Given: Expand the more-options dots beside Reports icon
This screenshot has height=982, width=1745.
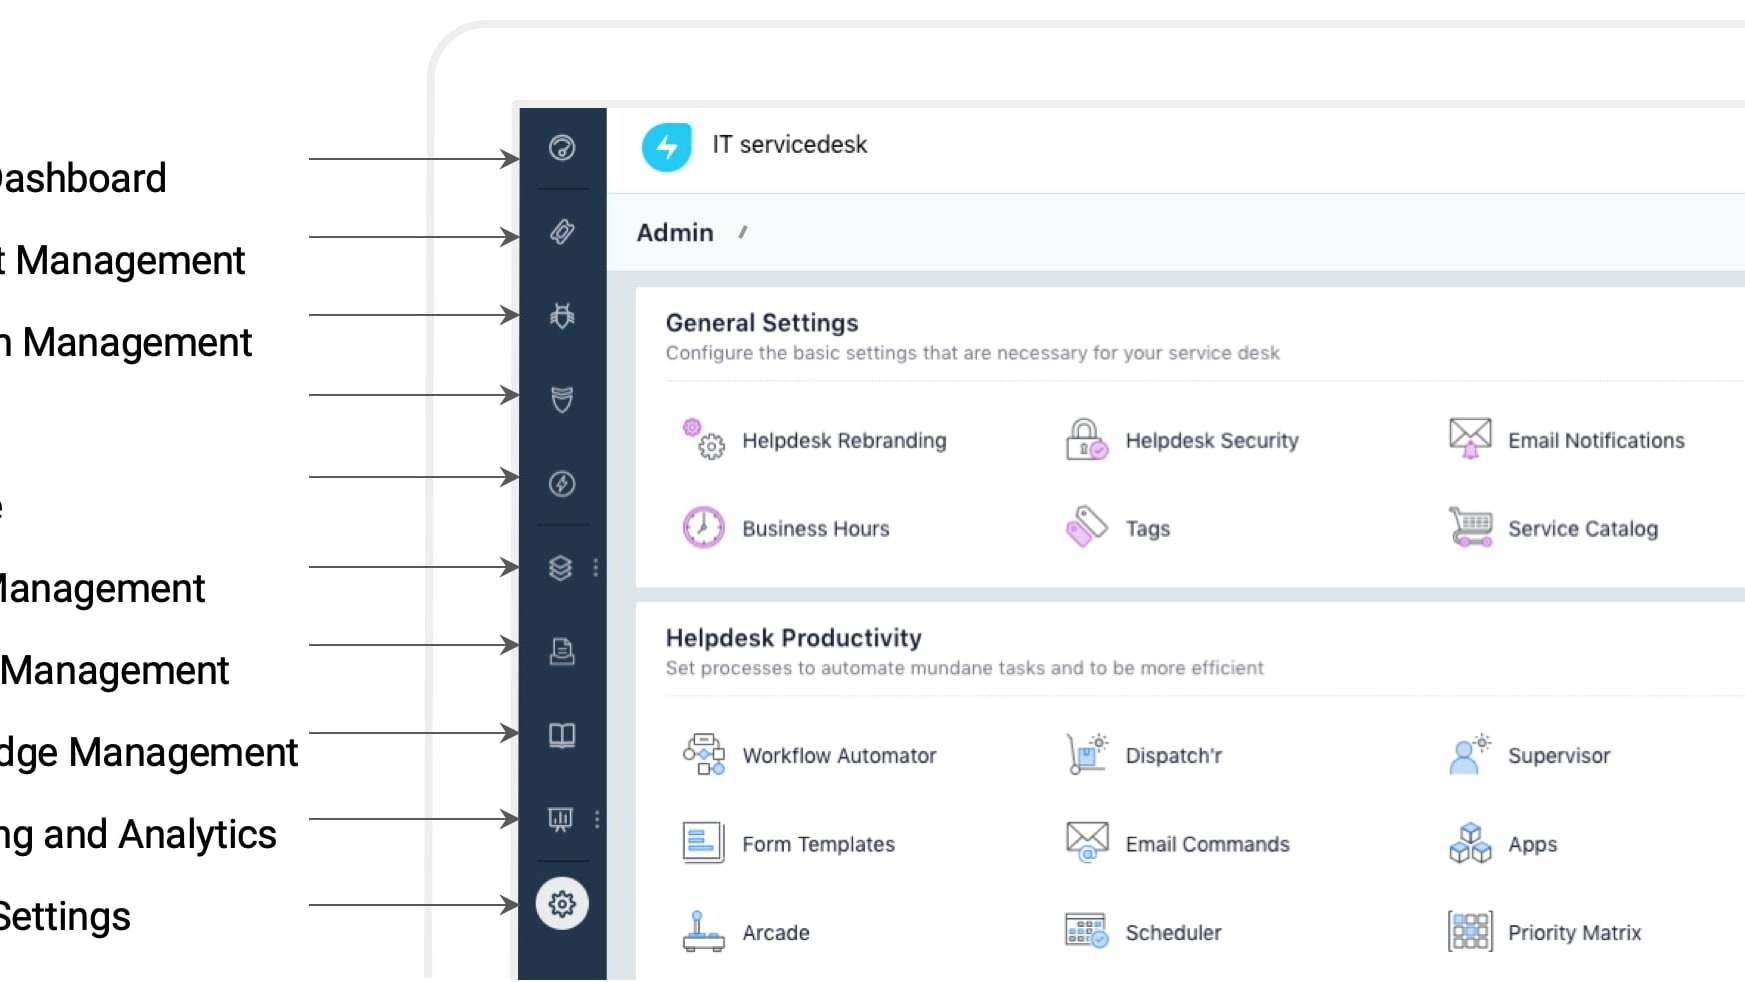Looking at the screenshot, I should point(597,819).
